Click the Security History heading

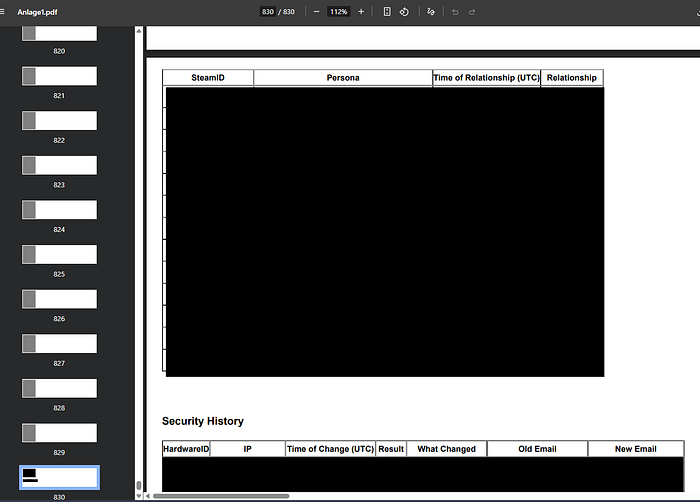(203, 421)
